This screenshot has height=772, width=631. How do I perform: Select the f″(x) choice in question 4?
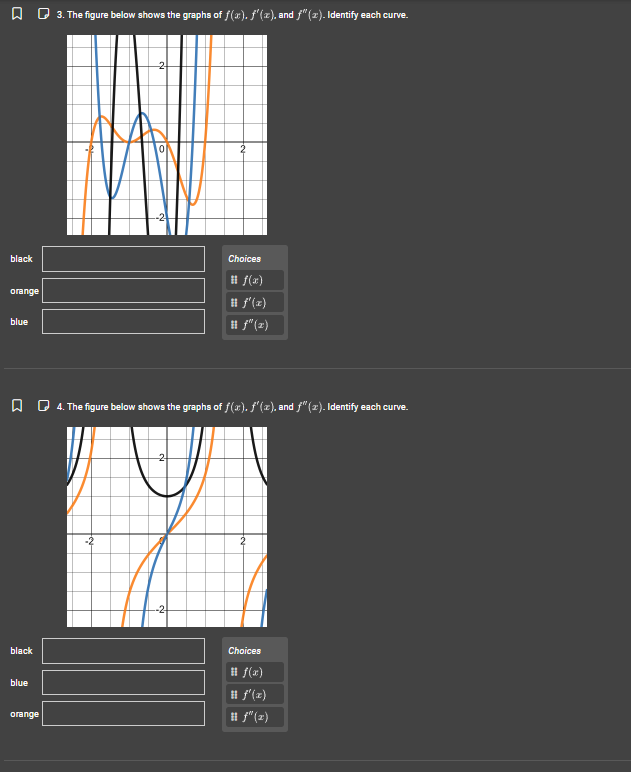(255, 716)
